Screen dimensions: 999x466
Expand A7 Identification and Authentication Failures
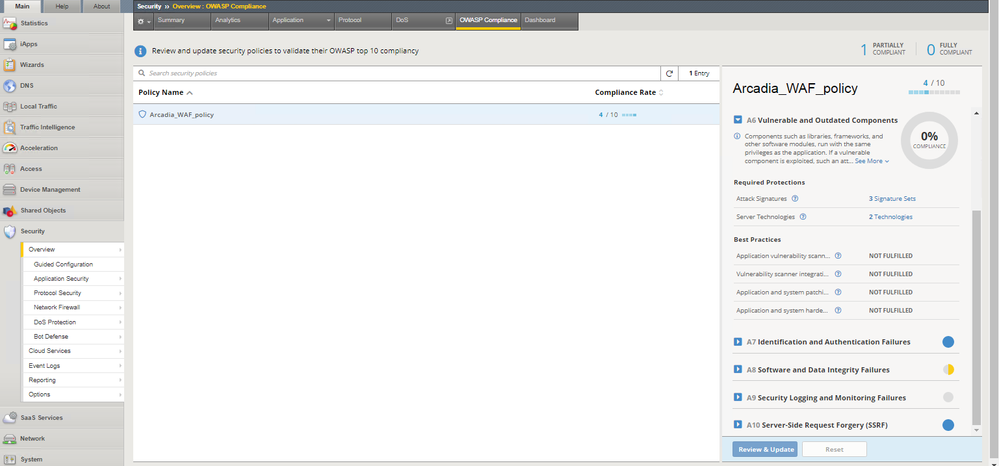pyautogui.click(x=738, y=342)
